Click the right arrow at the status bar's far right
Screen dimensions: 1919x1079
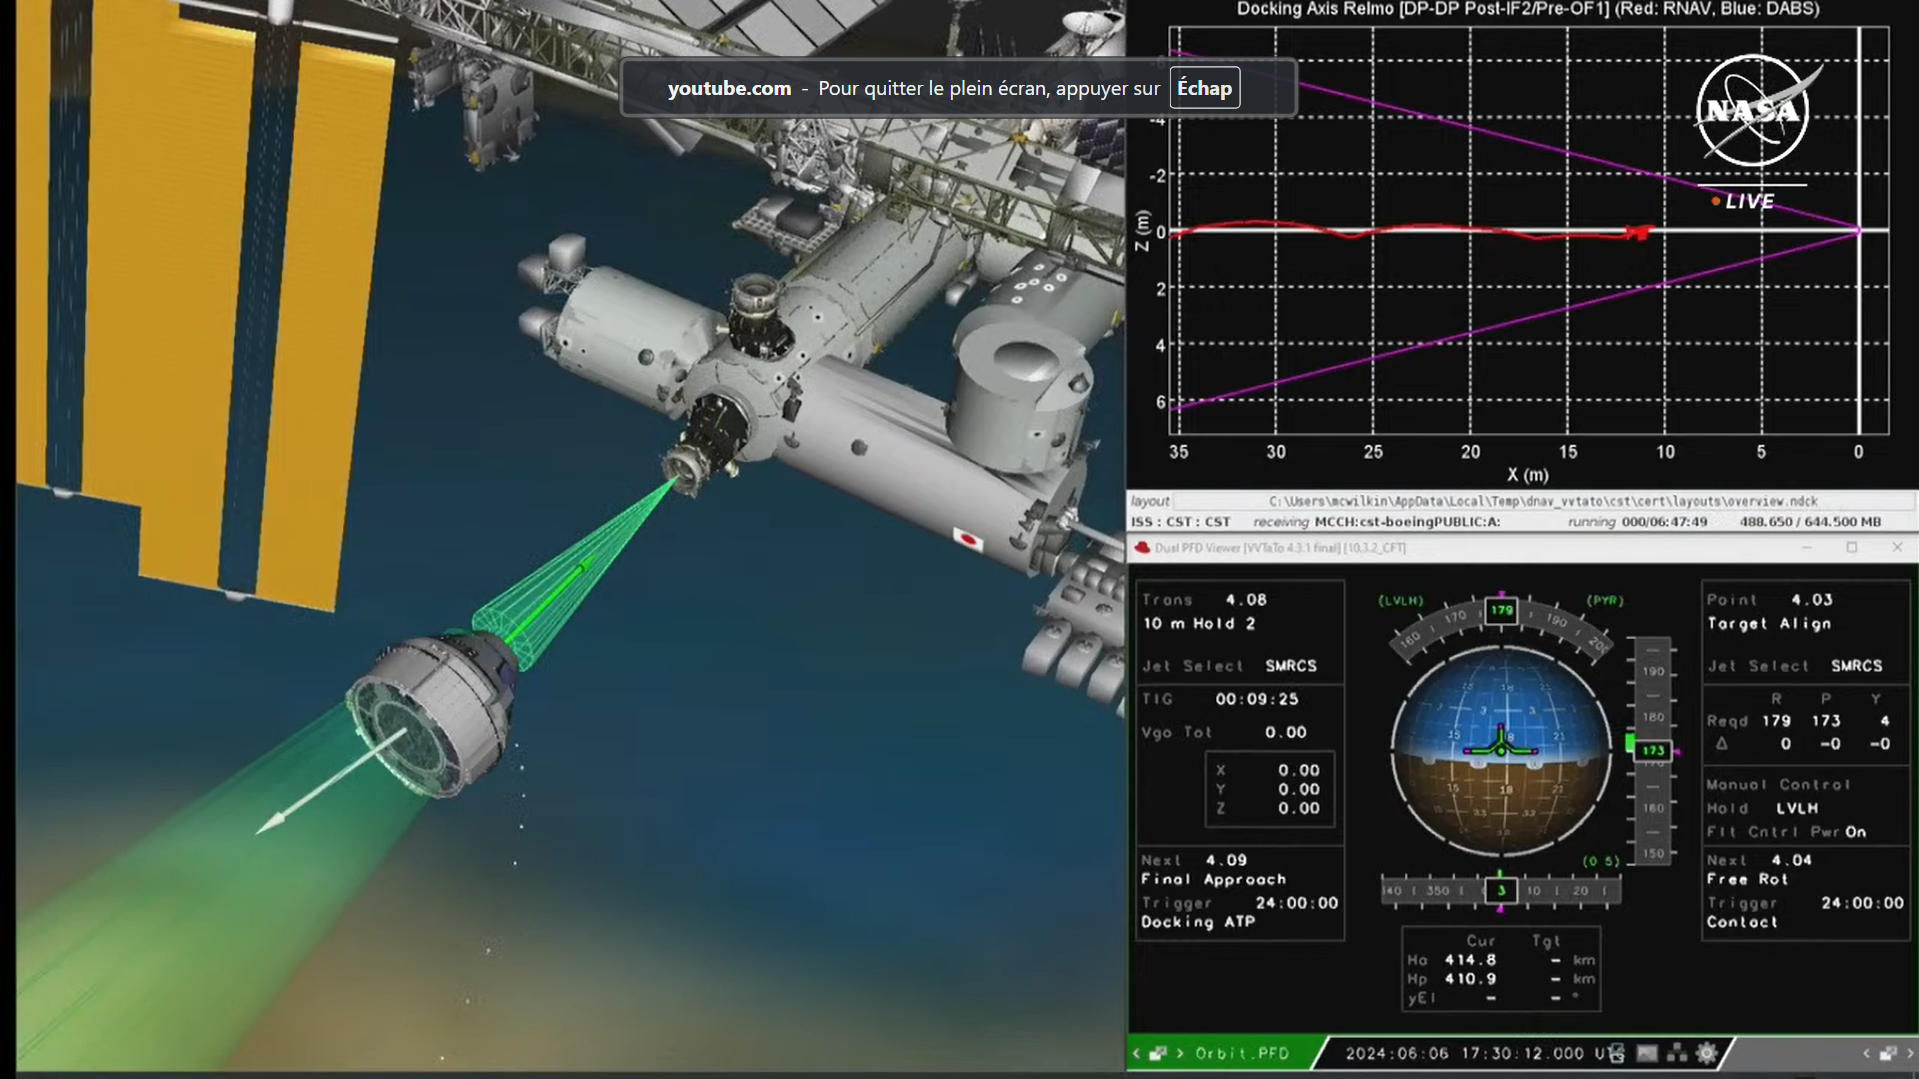[1910, 1053]
